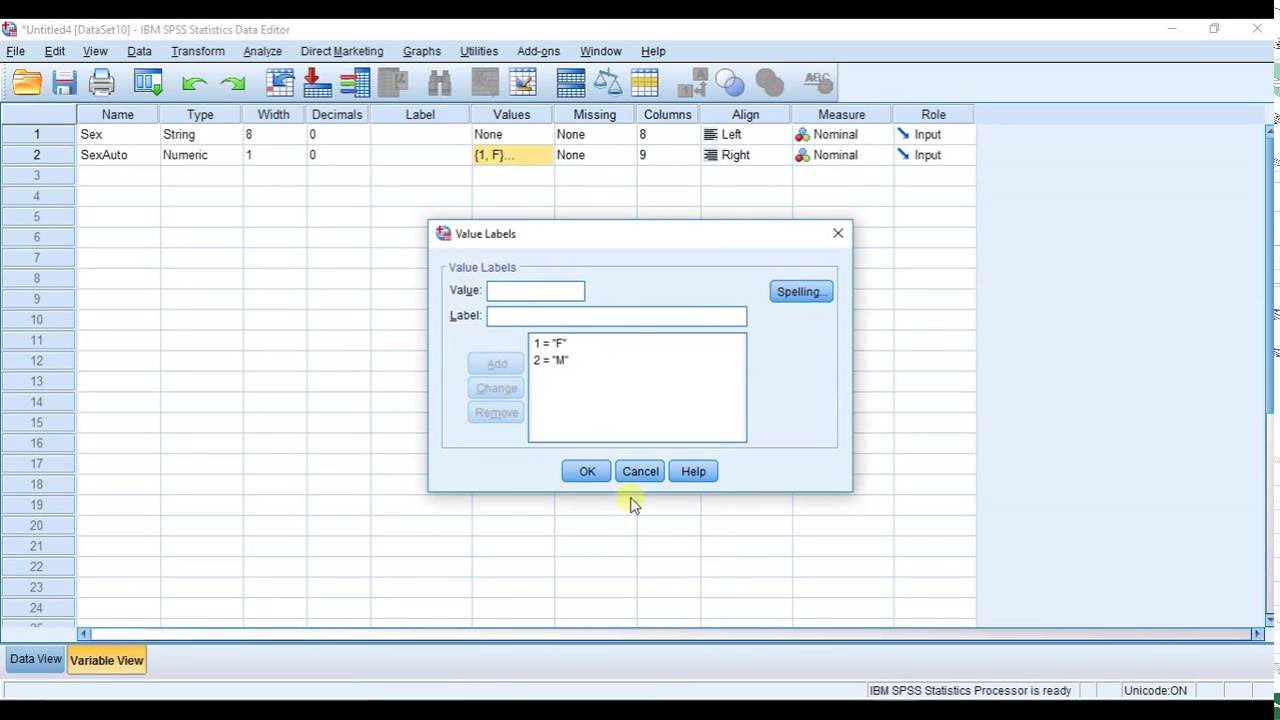Toggle the Value labels toolbar icon
The height and width of the screenshot is (720, 1280).
[693, 82]
